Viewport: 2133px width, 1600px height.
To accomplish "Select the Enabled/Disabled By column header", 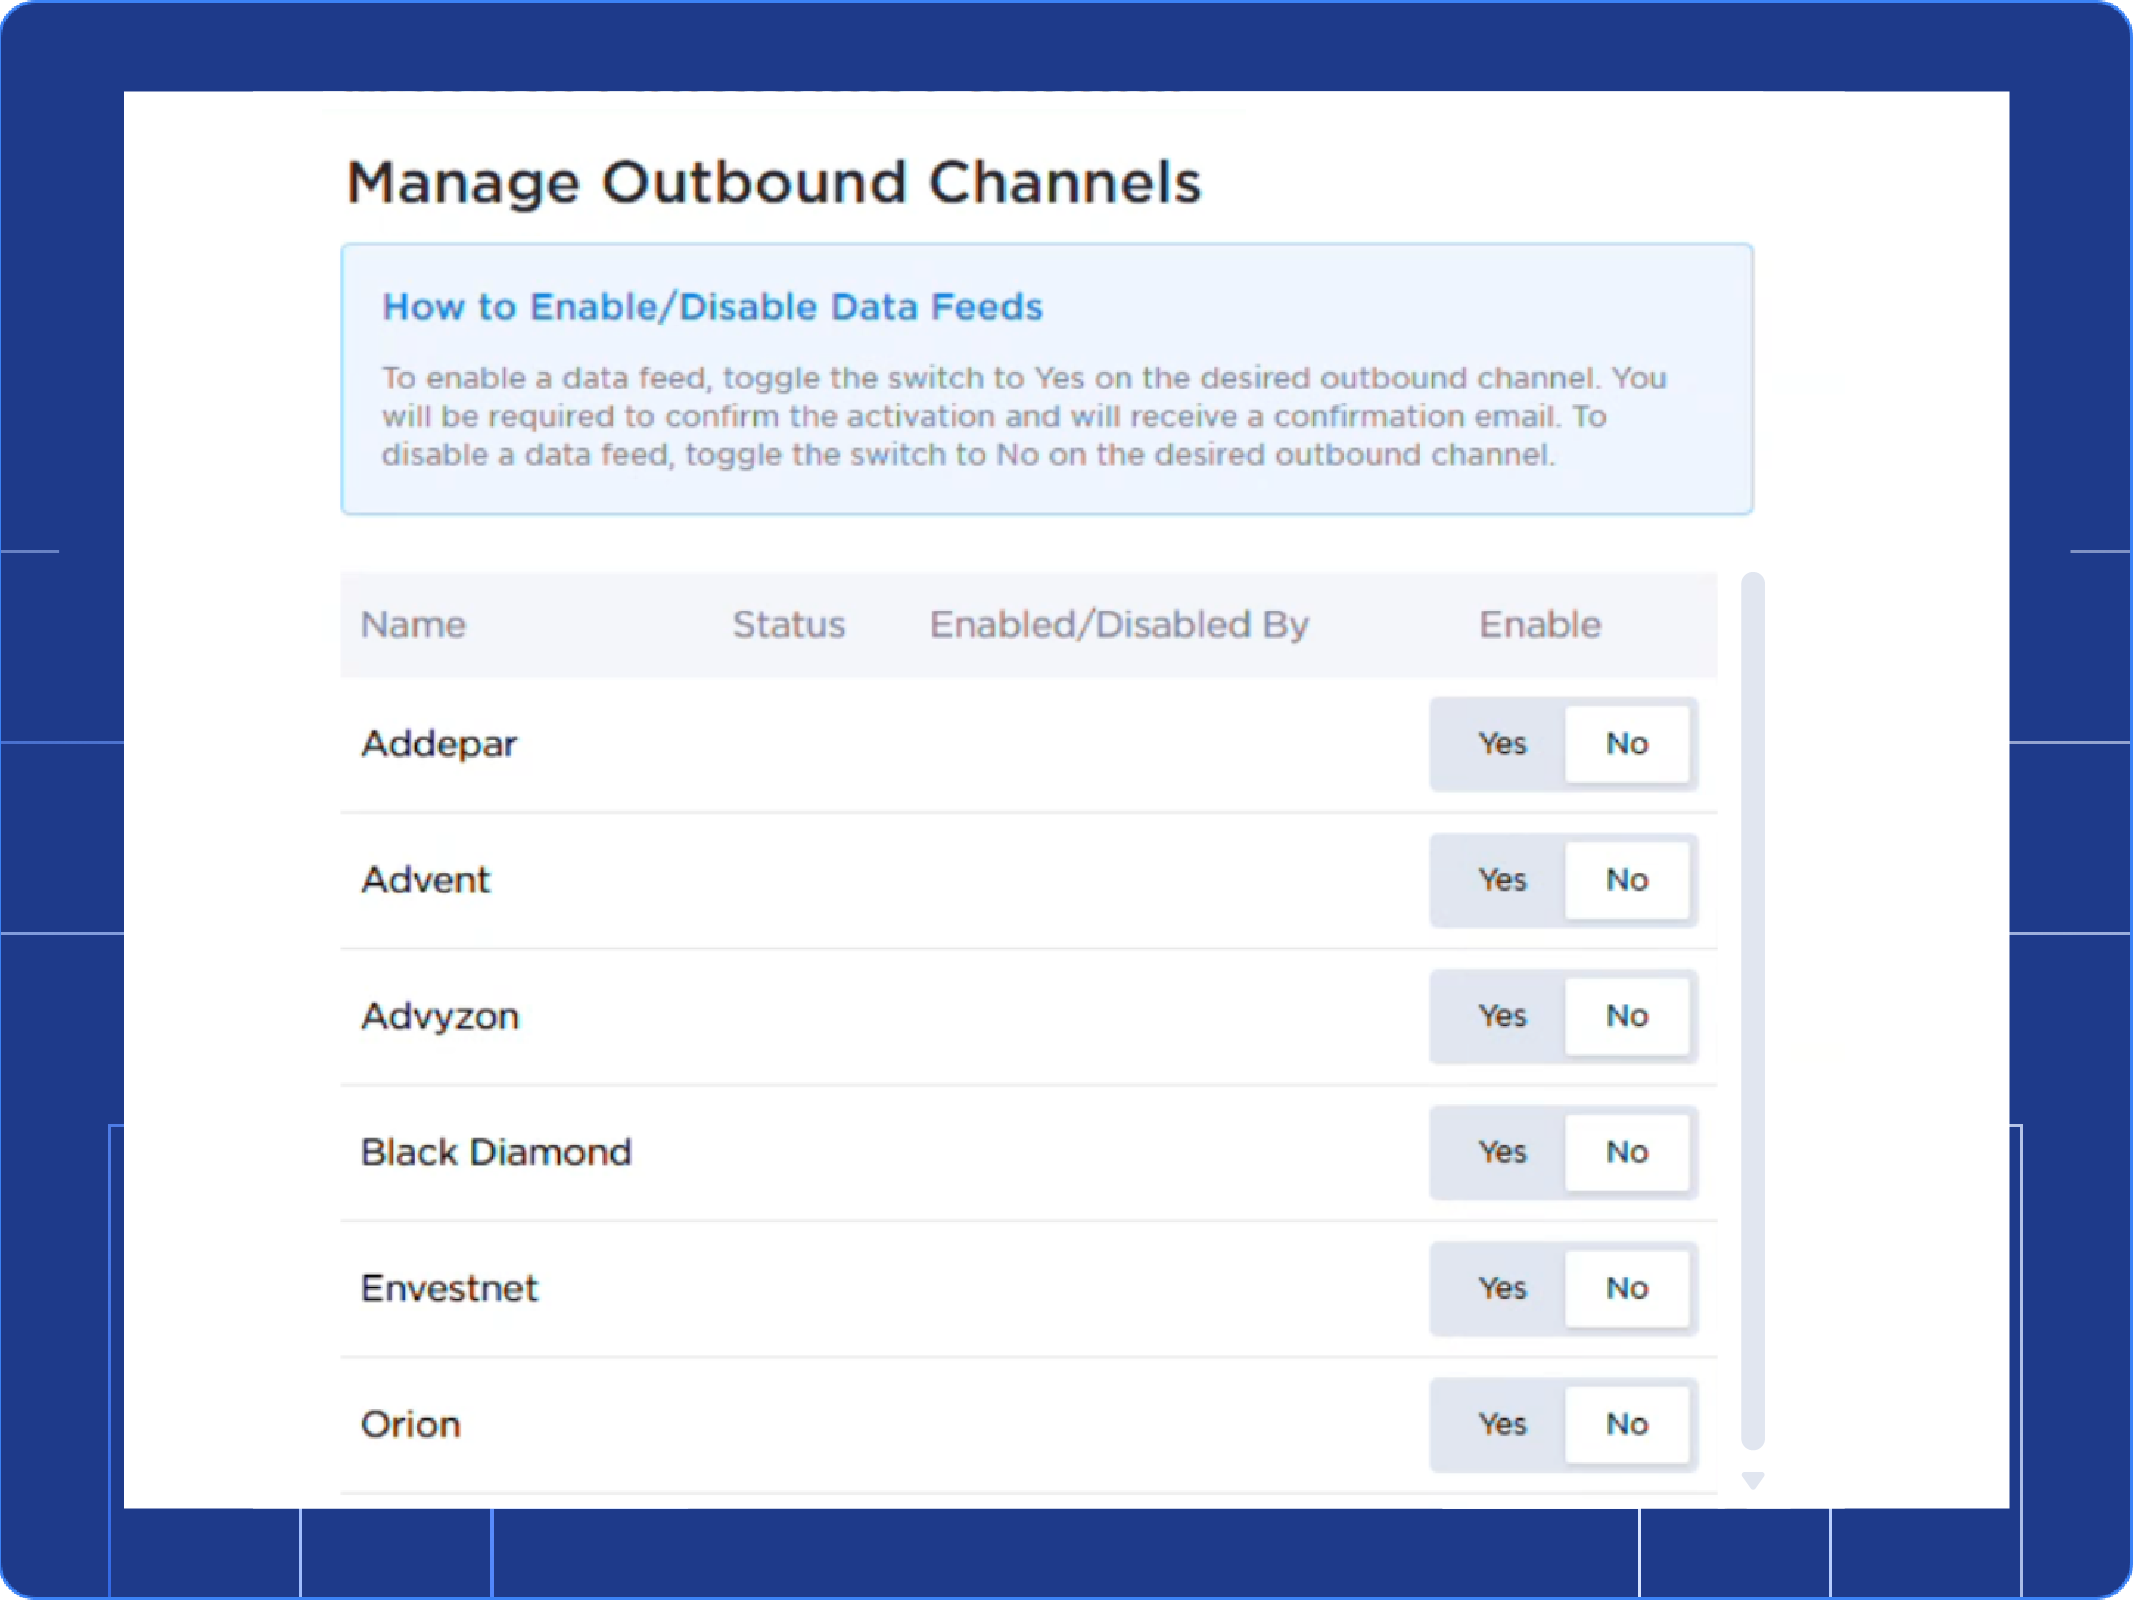I will click(x=1119, y=624).
